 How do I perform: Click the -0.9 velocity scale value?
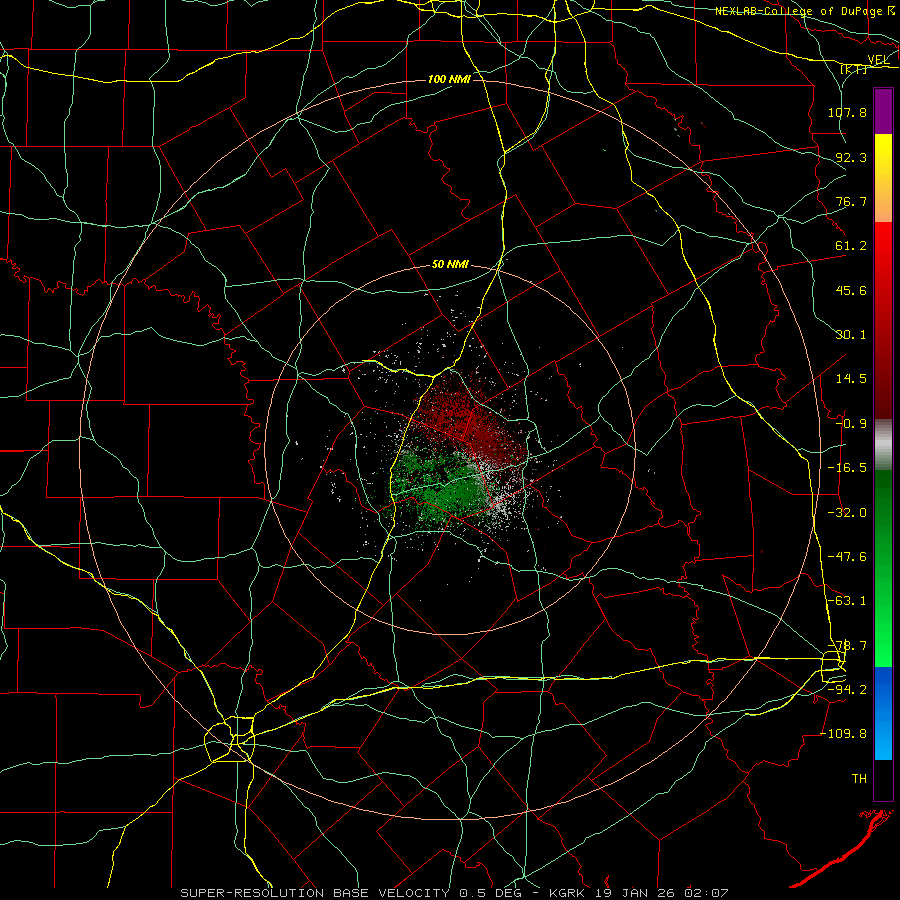851,424
